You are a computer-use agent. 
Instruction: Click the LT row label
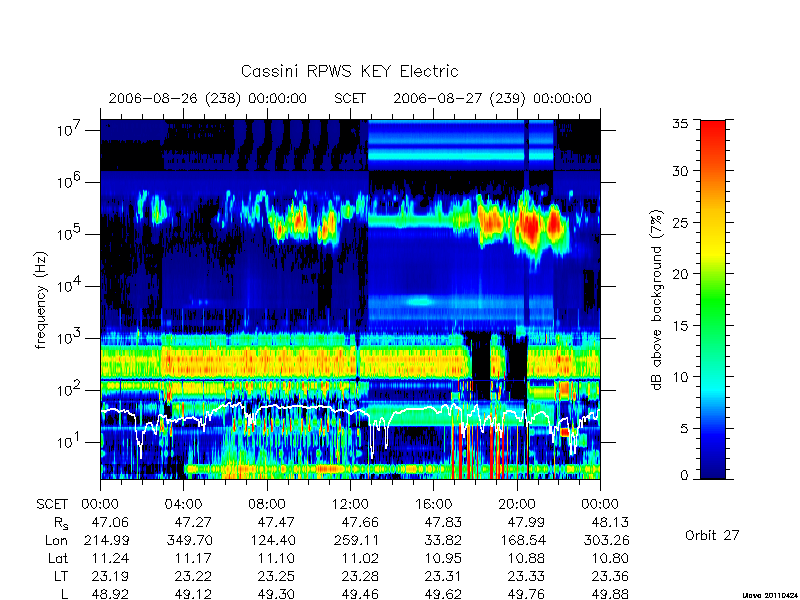(61, 577)
